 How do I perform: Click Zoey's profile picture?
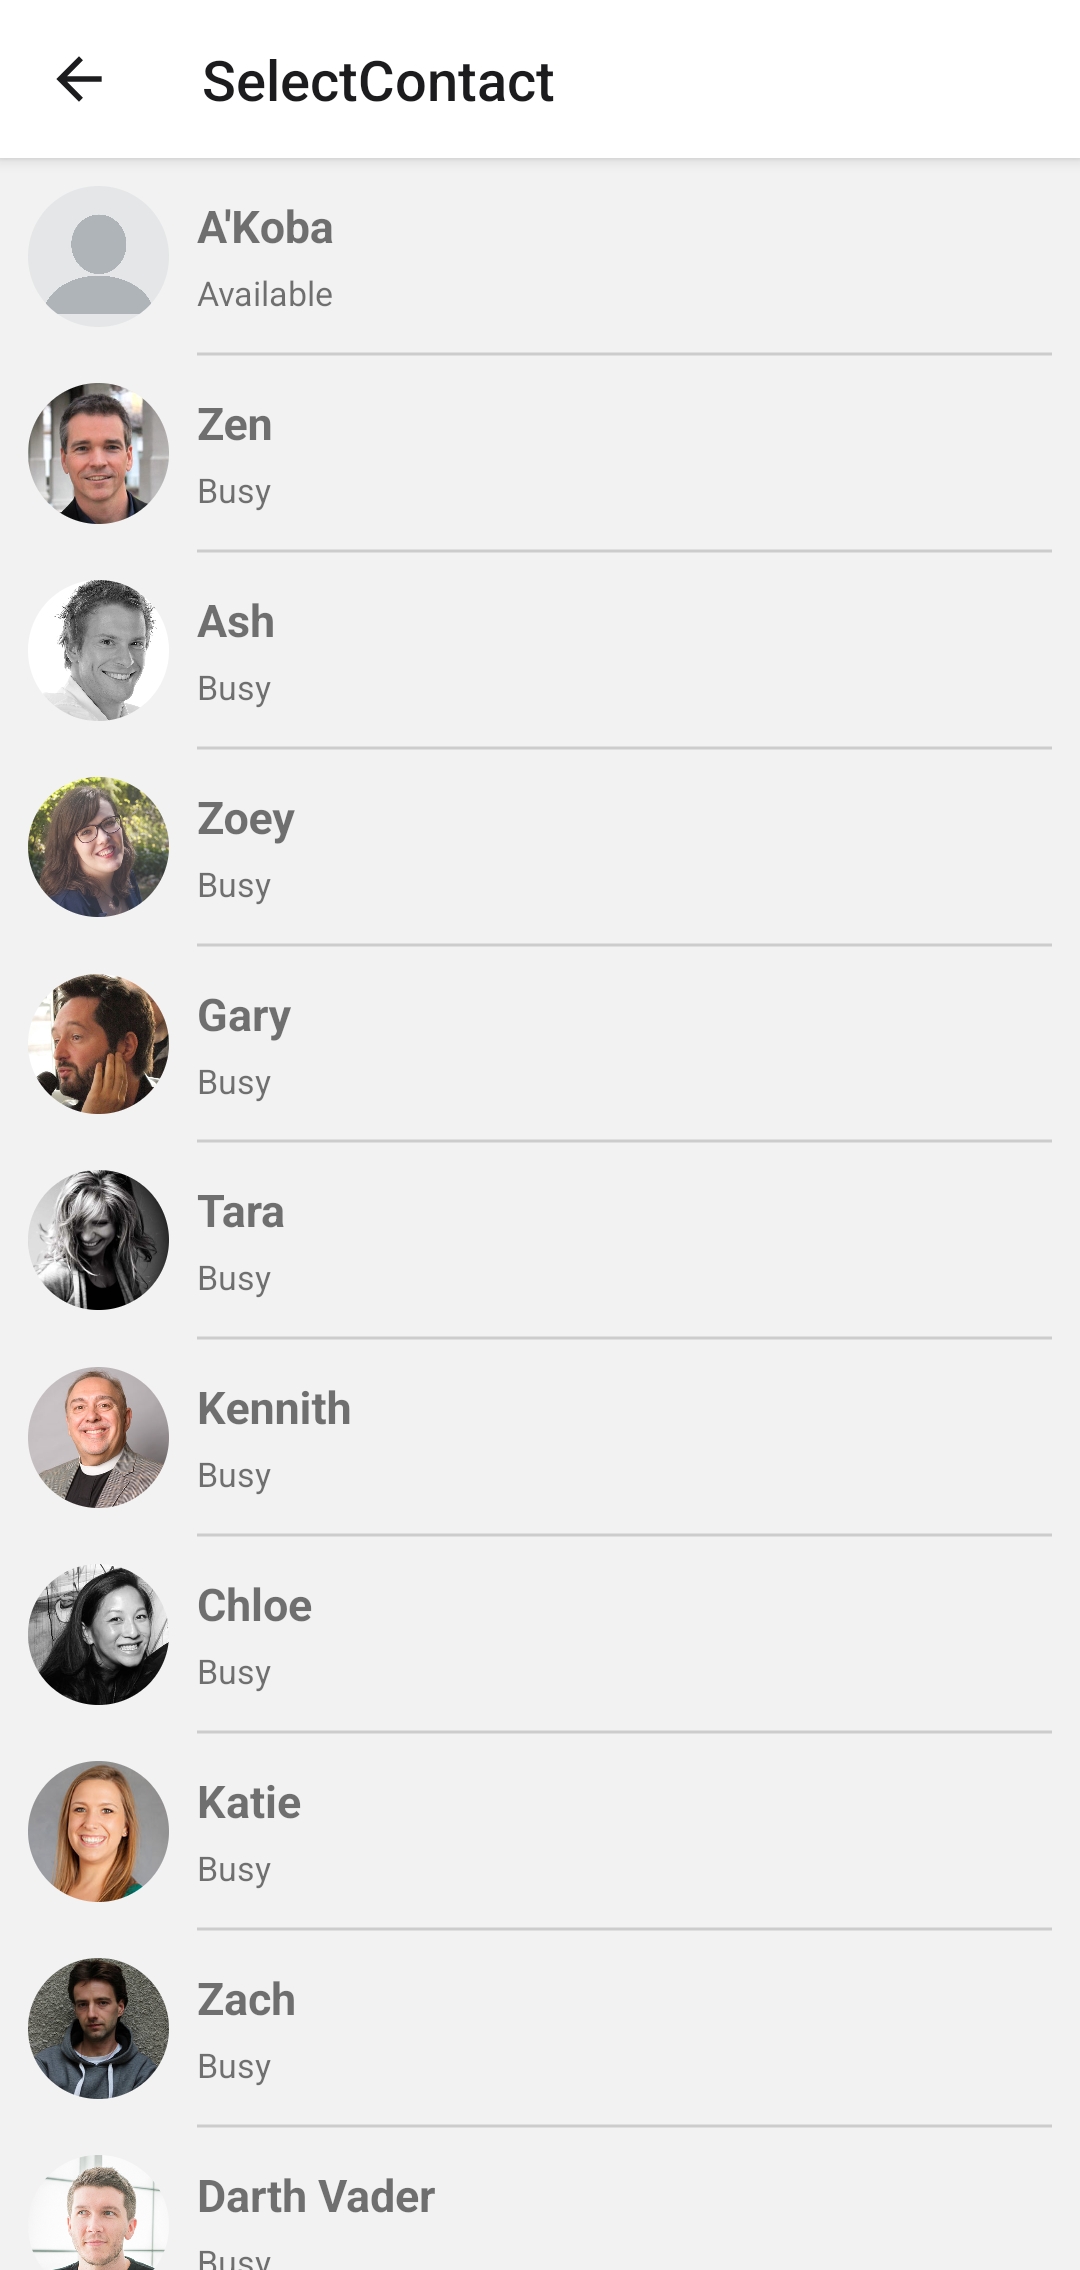tap(98, 846)
